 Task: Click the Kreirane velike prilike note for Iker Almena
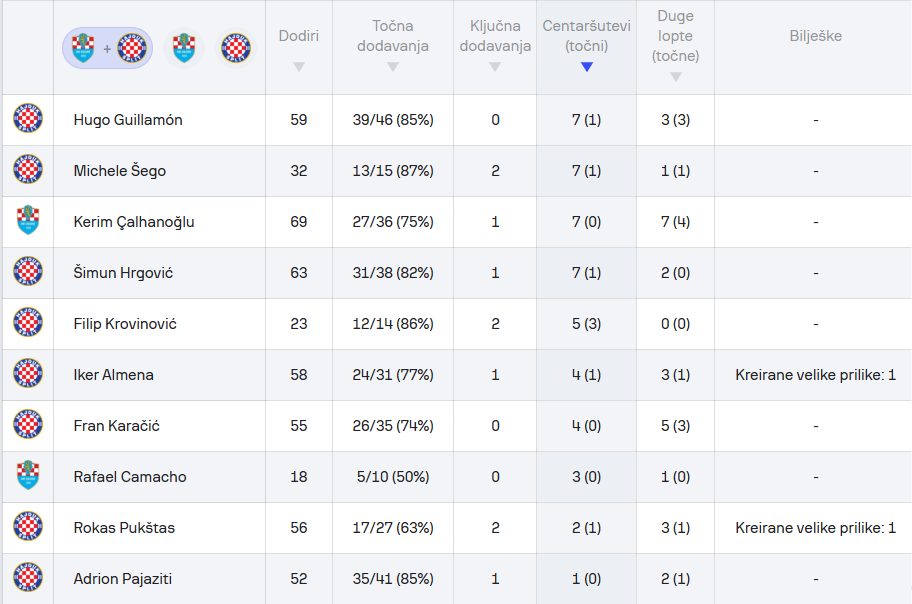point(815,375)
